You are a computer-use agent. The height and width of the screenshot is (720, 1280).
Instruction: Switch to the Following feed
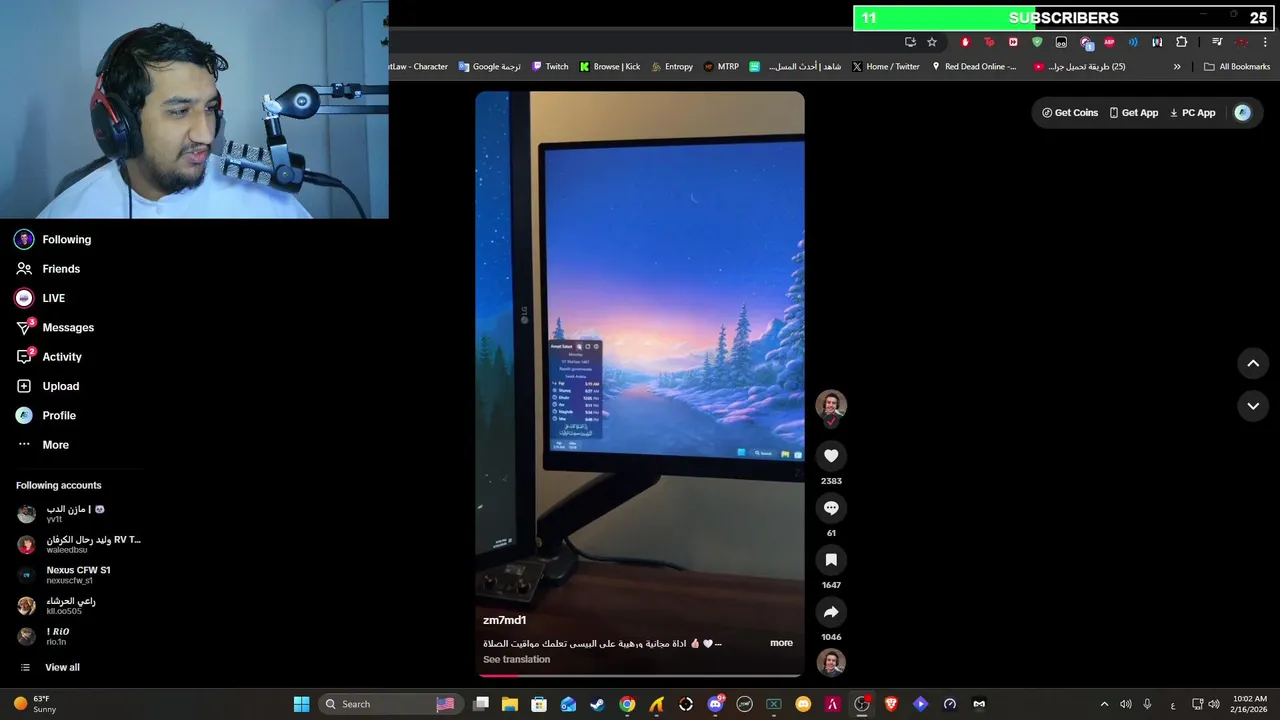click(x=53, y=240)
